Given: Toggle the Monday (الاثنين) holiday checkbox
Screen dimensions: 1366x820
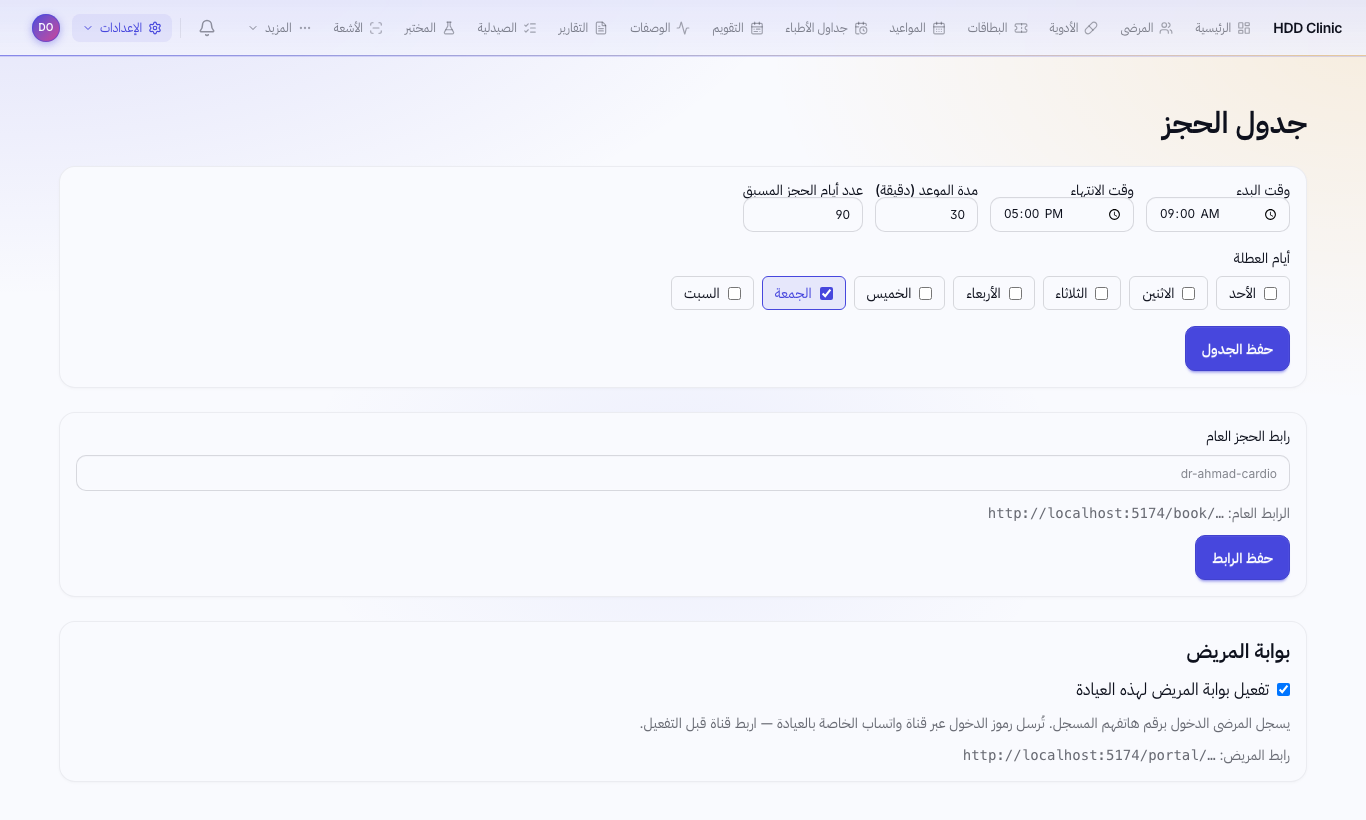Looking at the screenshot, I should coord(1189,293).
